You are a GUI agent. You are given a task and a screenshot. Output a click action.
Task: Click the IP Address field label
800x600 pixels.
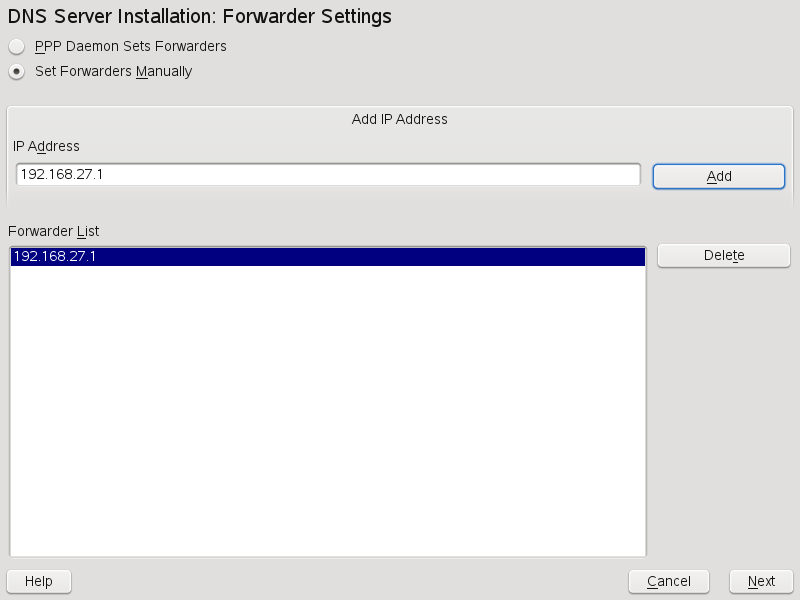[x=46, y=146]
